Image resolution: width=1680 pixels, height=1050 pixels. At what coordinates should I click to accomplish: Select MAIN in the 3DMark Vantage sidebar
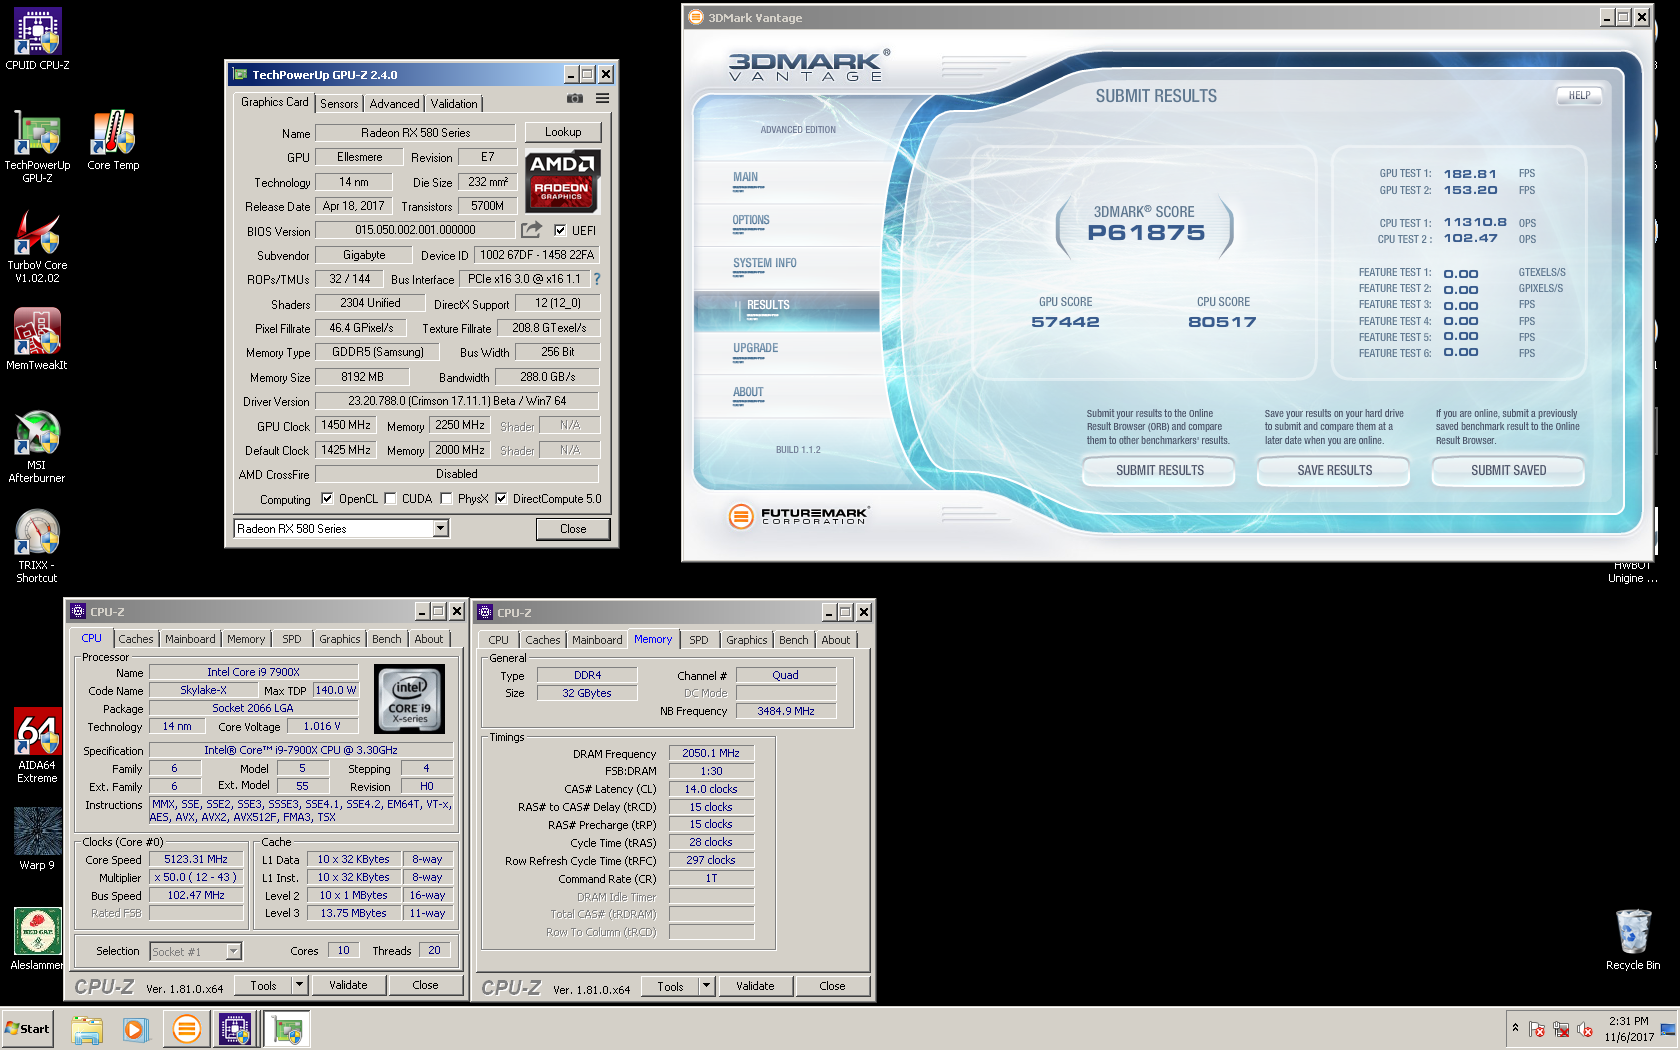(x=745, y=177)
